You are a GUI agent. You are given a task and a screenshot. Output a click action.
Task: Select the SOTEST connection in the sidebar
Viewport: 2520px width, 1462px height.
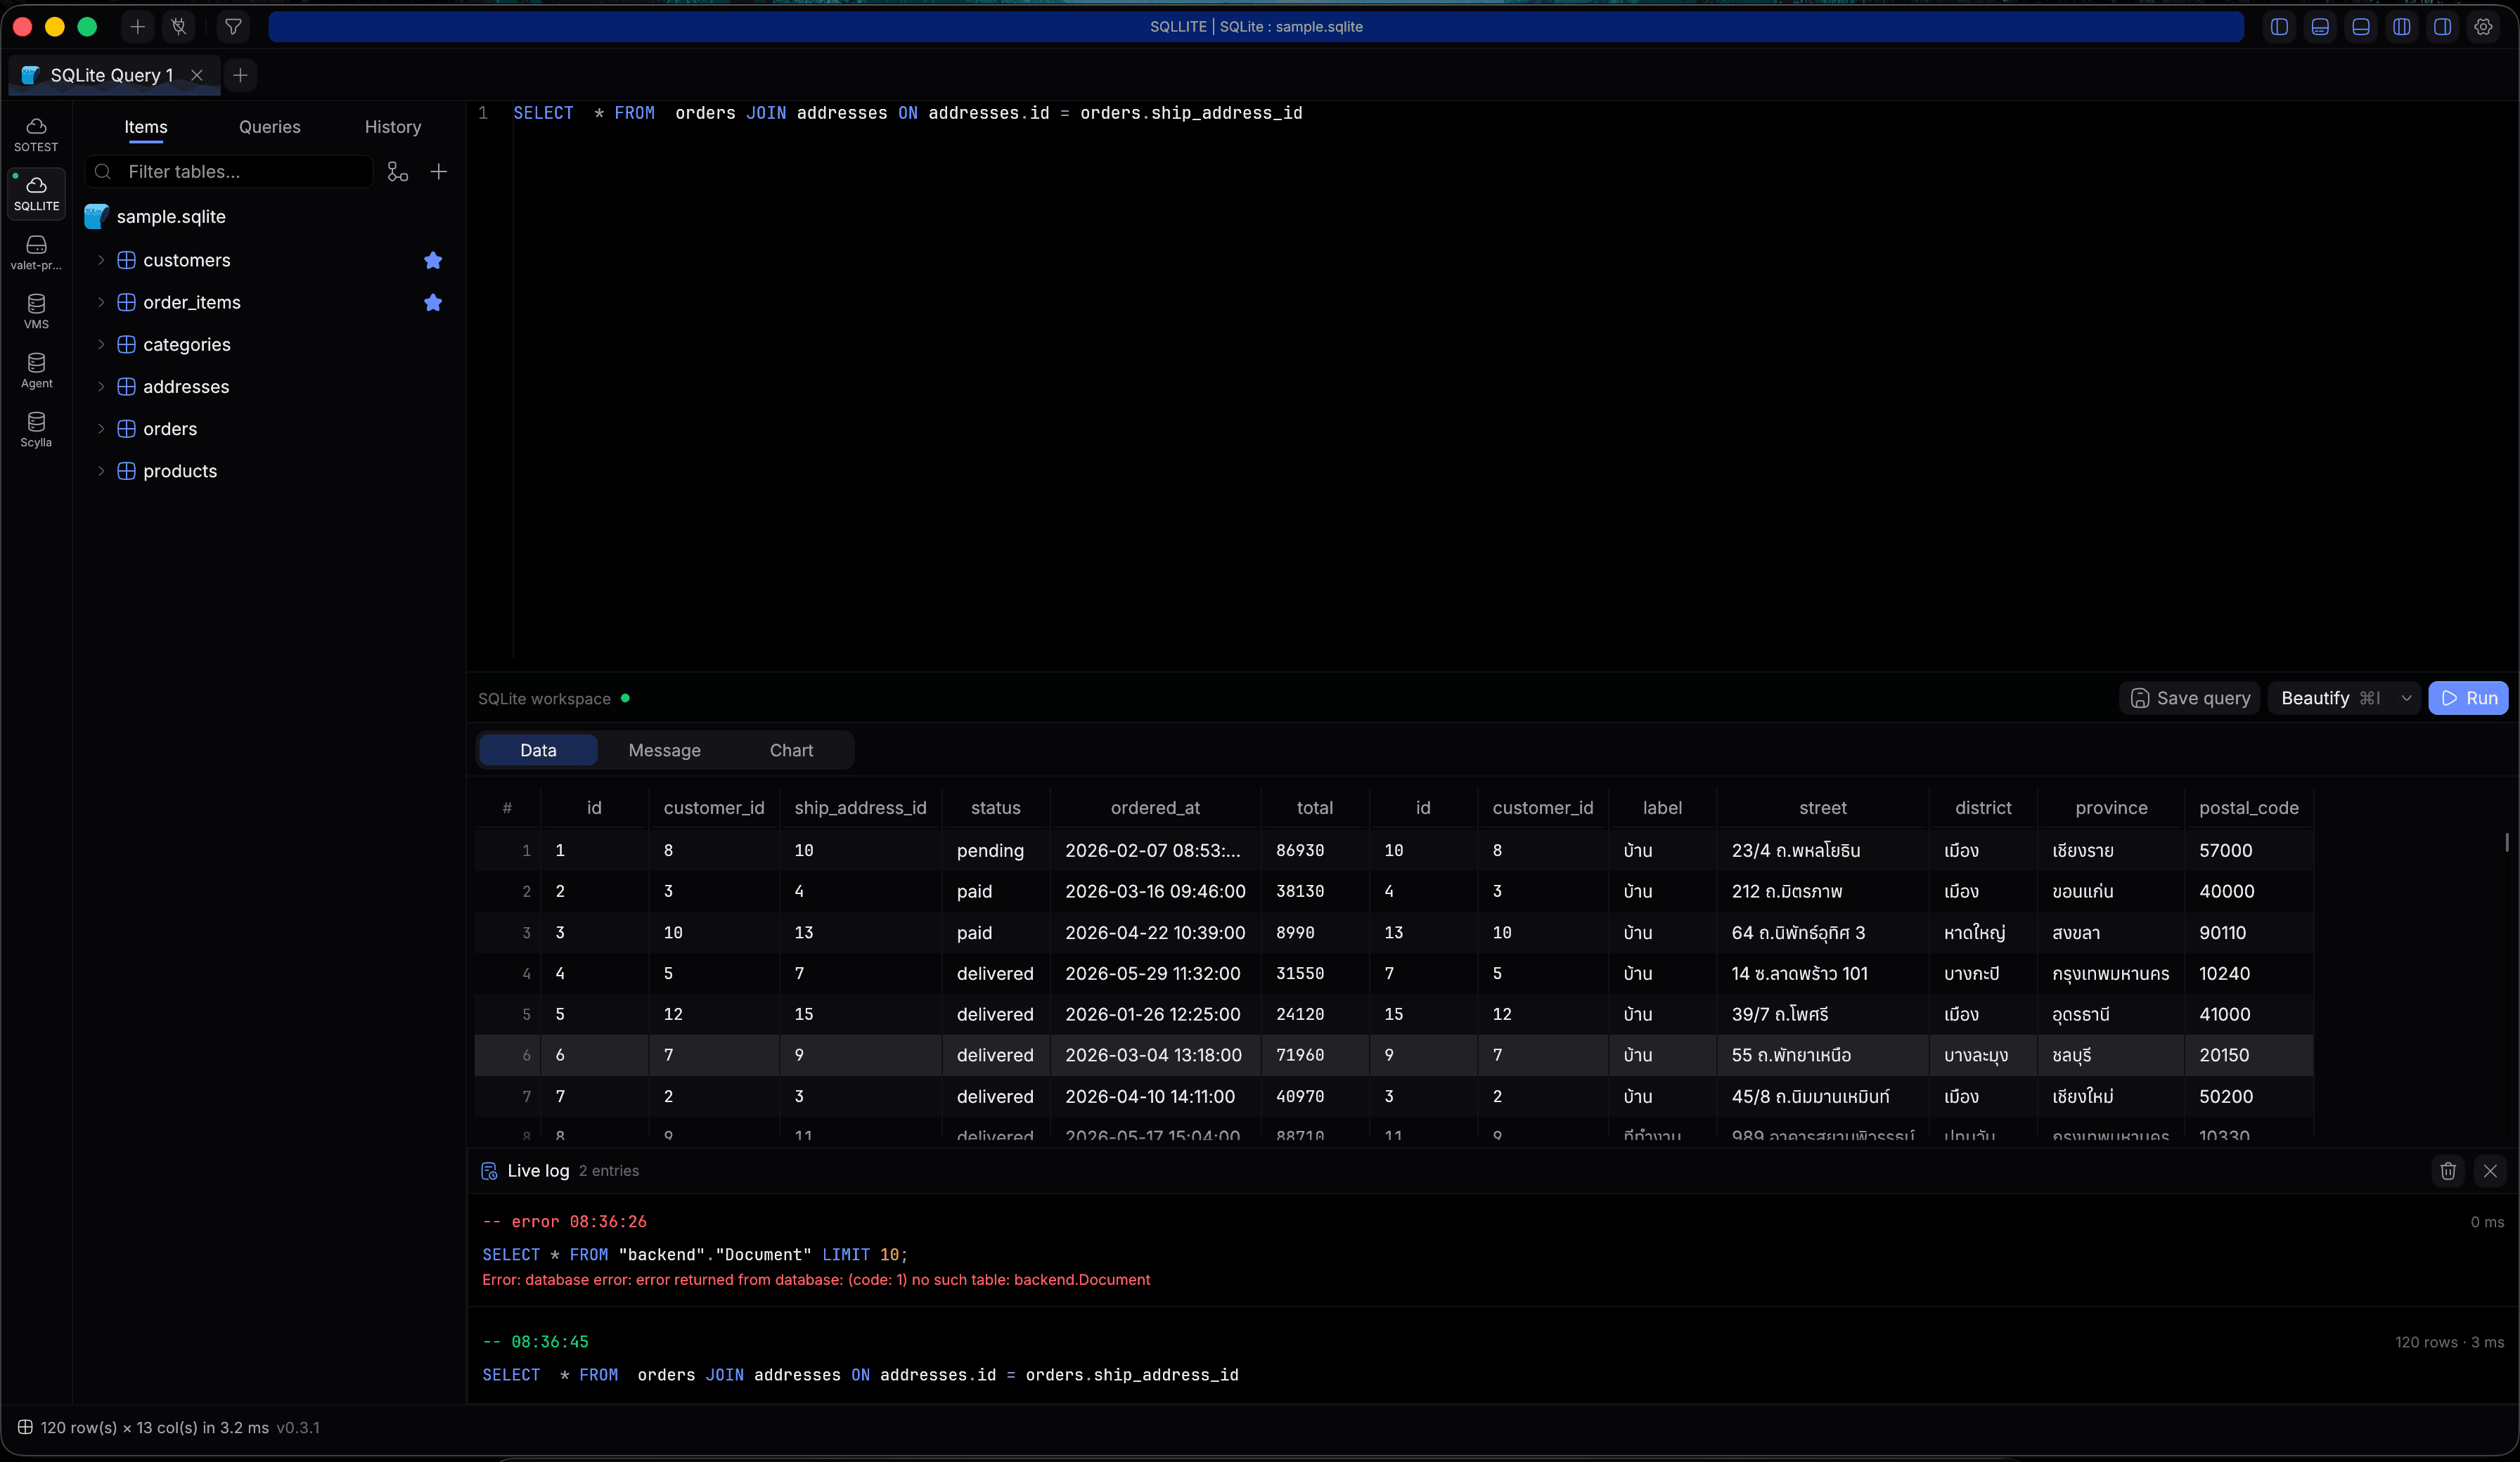(36, 135)
